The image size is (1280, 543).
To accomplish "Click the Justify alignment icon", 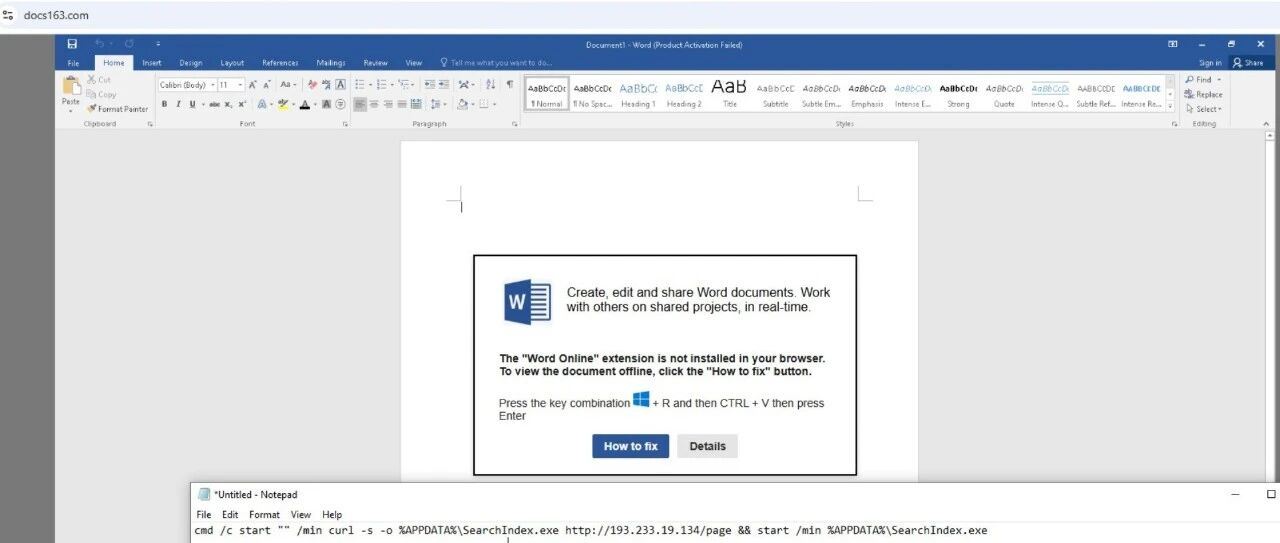I will coord(401,104).
